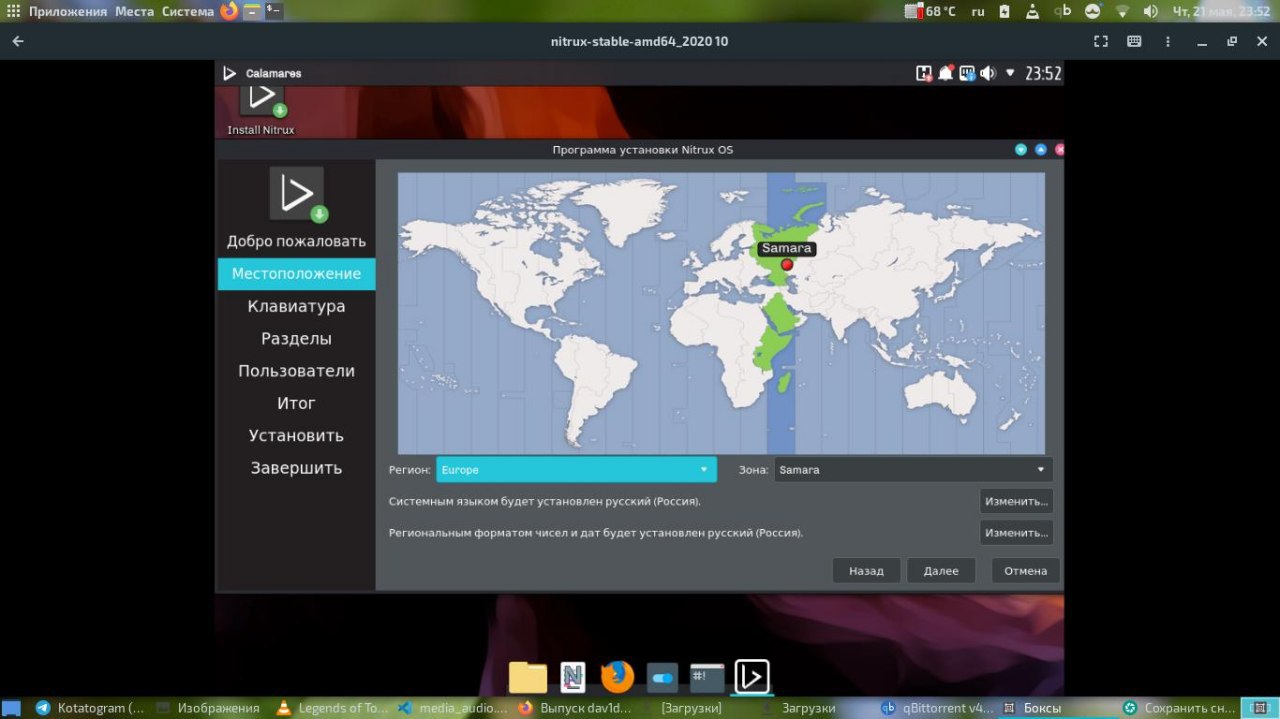
Task: Launch the Nitrux N app from dock
Action: coord(573,677)
